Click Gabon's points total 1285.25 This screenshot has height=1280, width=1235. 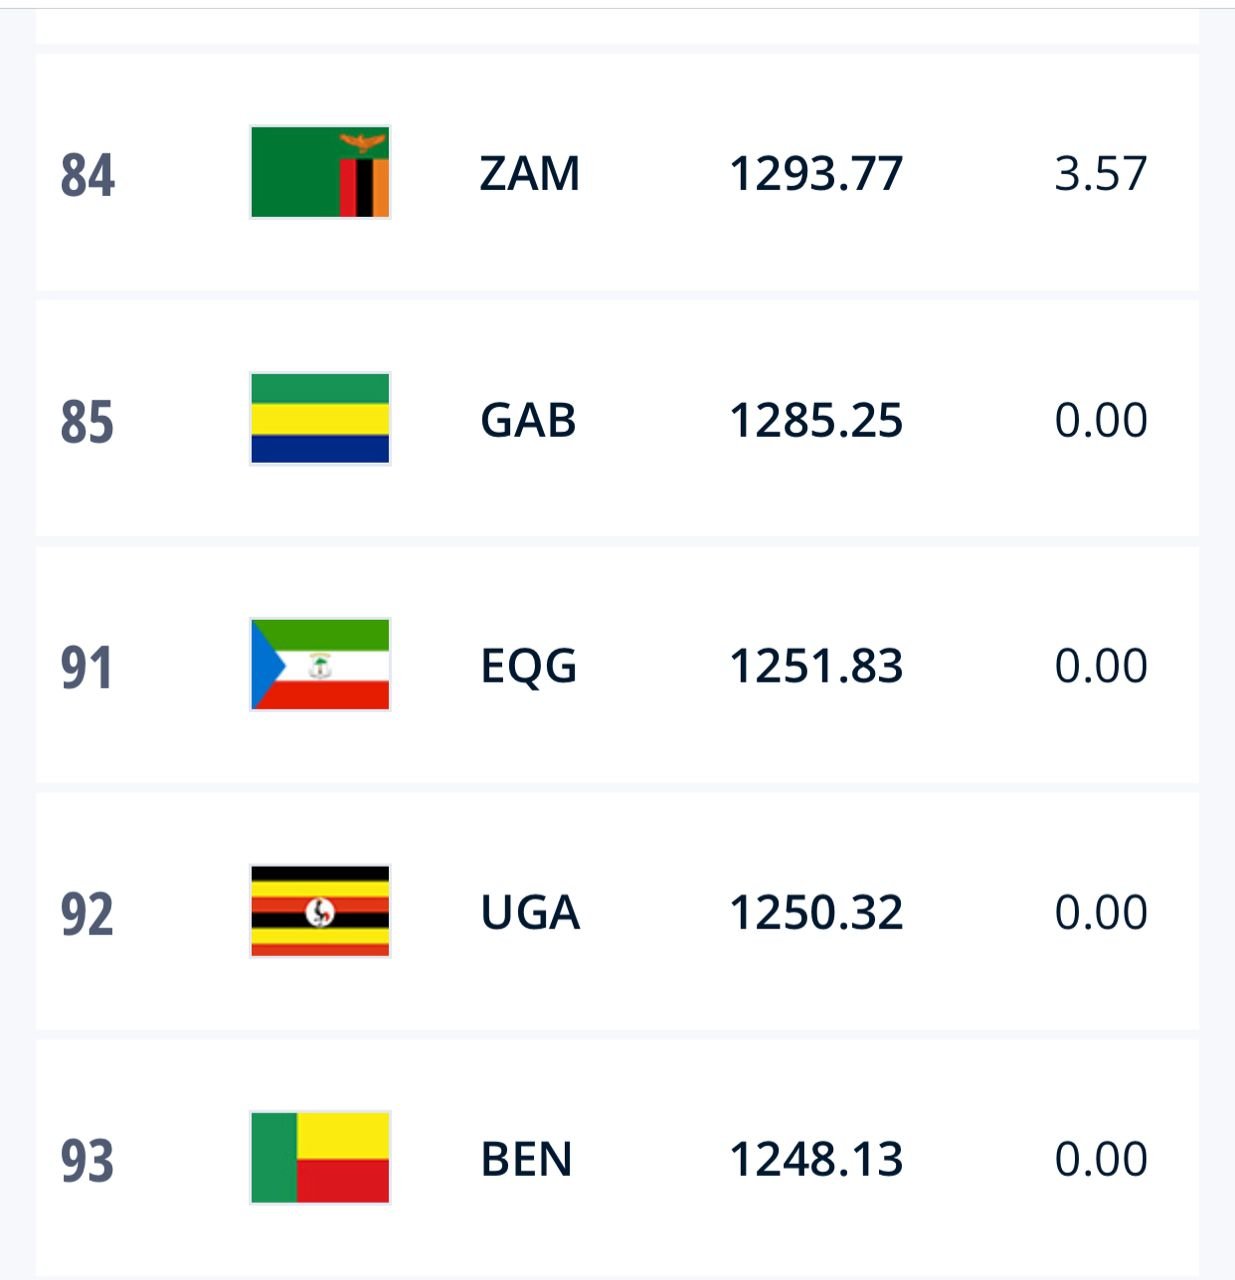(x=816, y=420)
